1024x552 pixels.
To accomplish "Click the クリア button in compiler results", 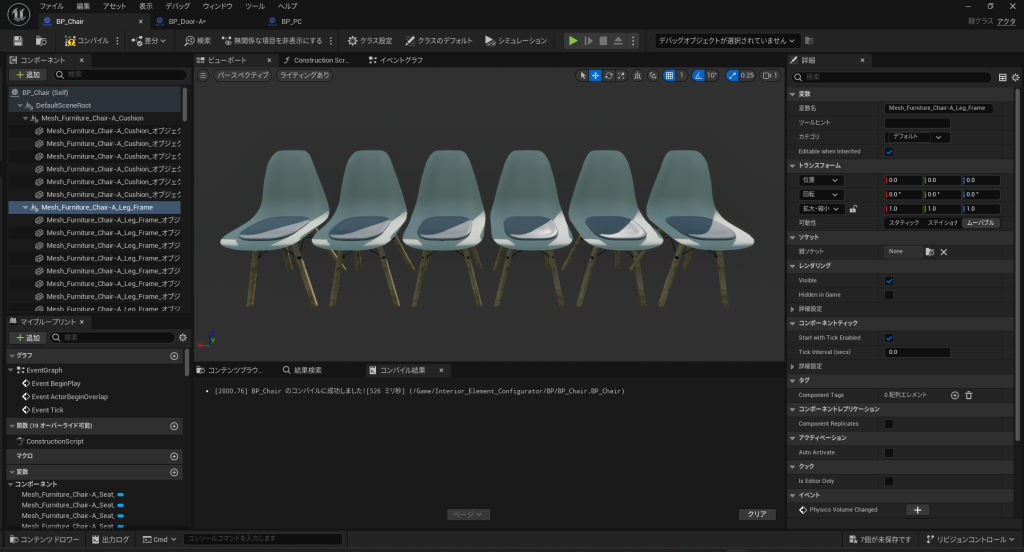I will (x=757, y=514).
